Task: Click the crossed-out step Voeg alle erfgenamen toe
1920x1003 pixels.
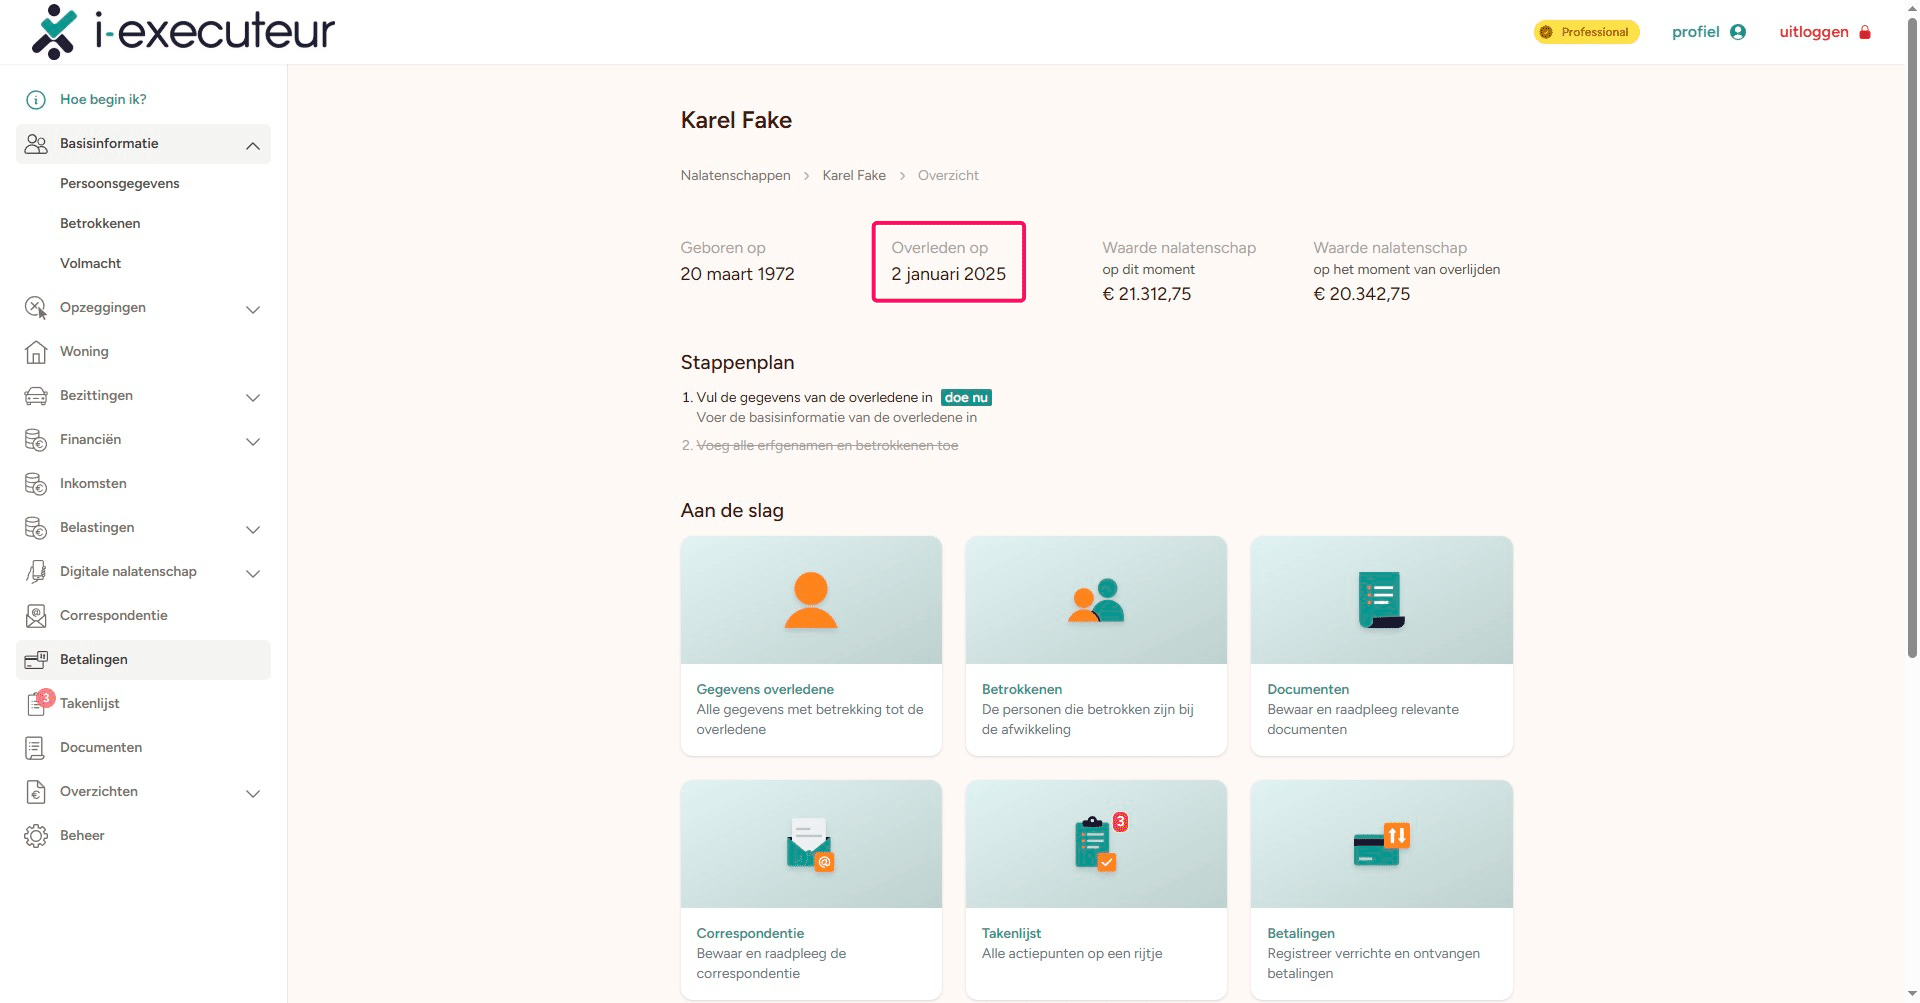Action: tap(827, 446)
